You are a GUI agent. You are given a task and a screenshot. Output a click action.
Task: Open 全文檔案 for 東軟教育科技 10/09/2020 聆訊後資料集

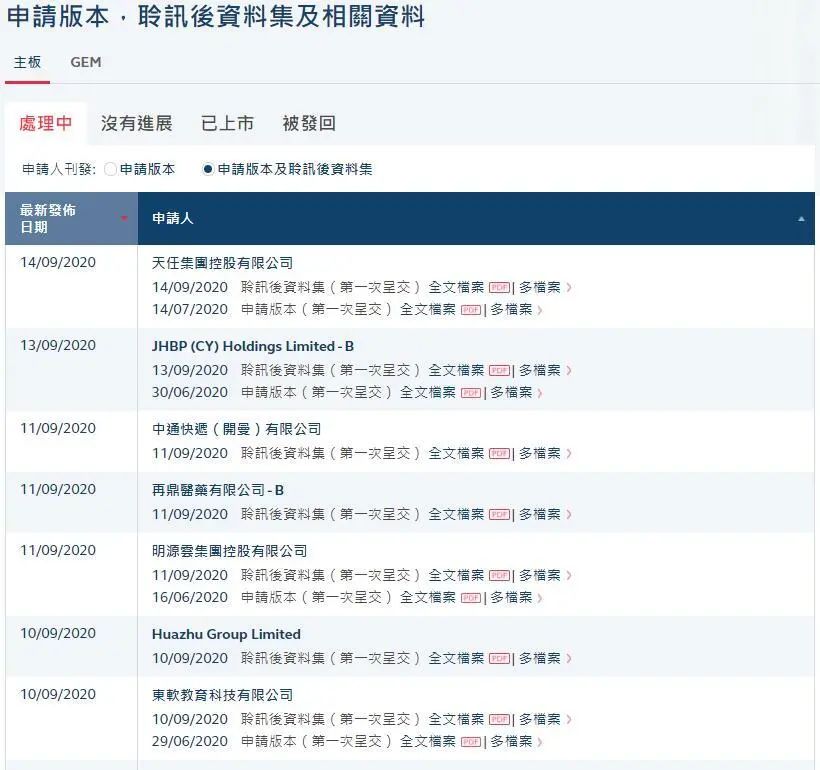click(x=456, y=719)
